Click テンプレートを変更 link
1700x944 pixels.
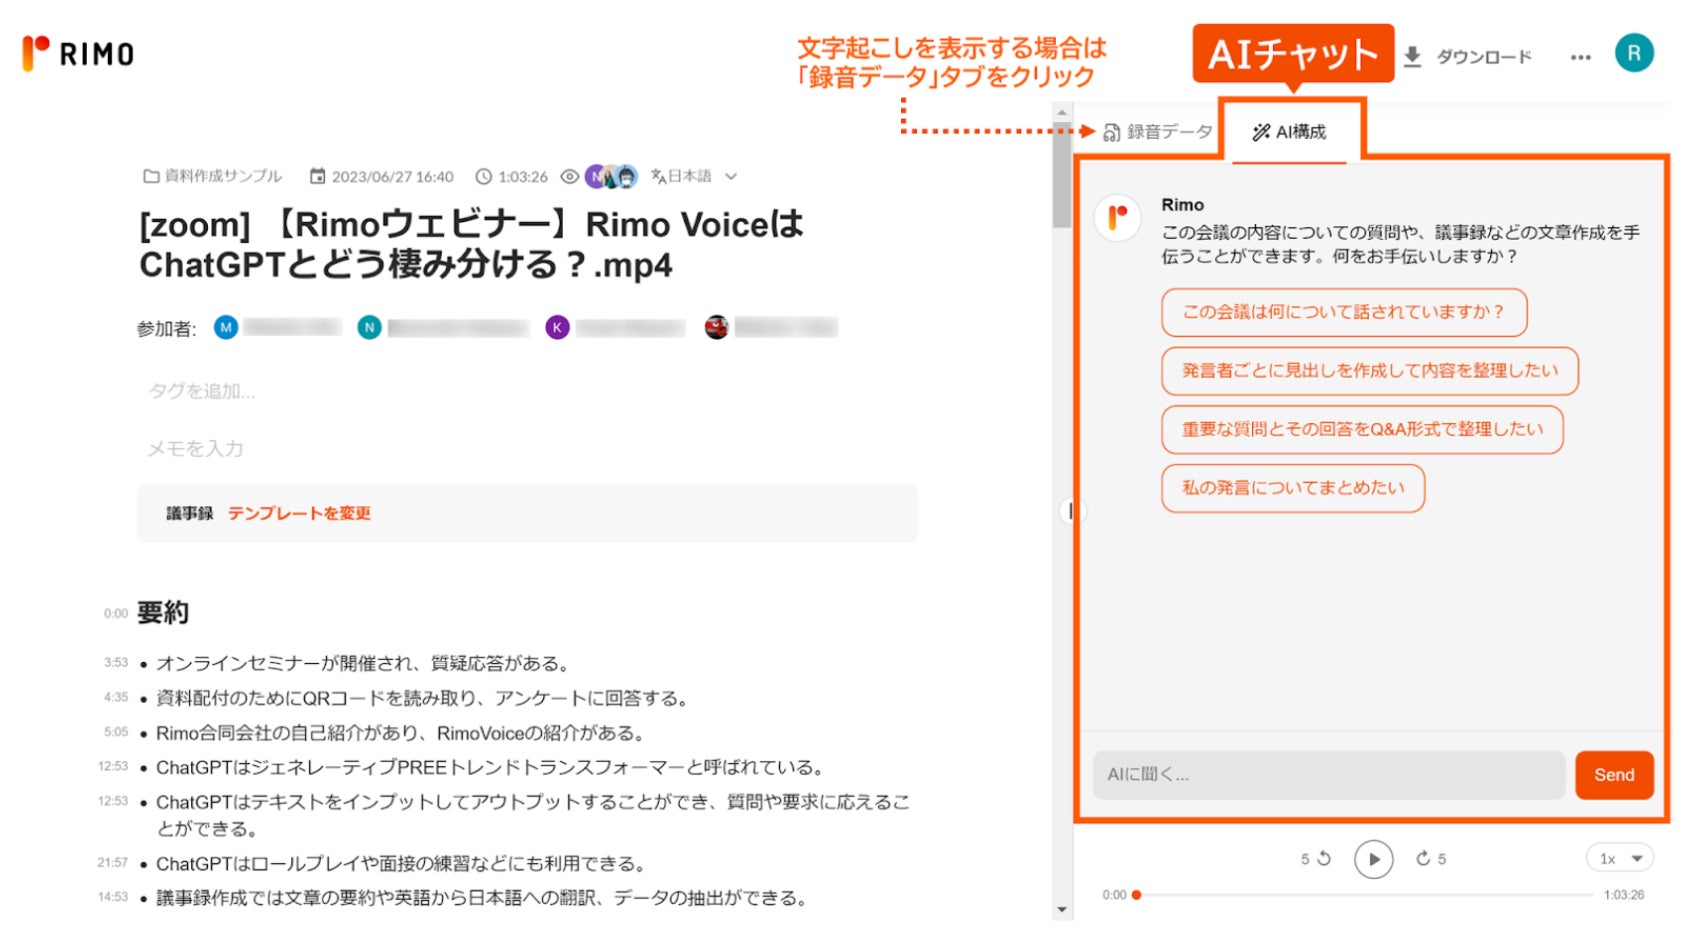(x=299, y=513)
